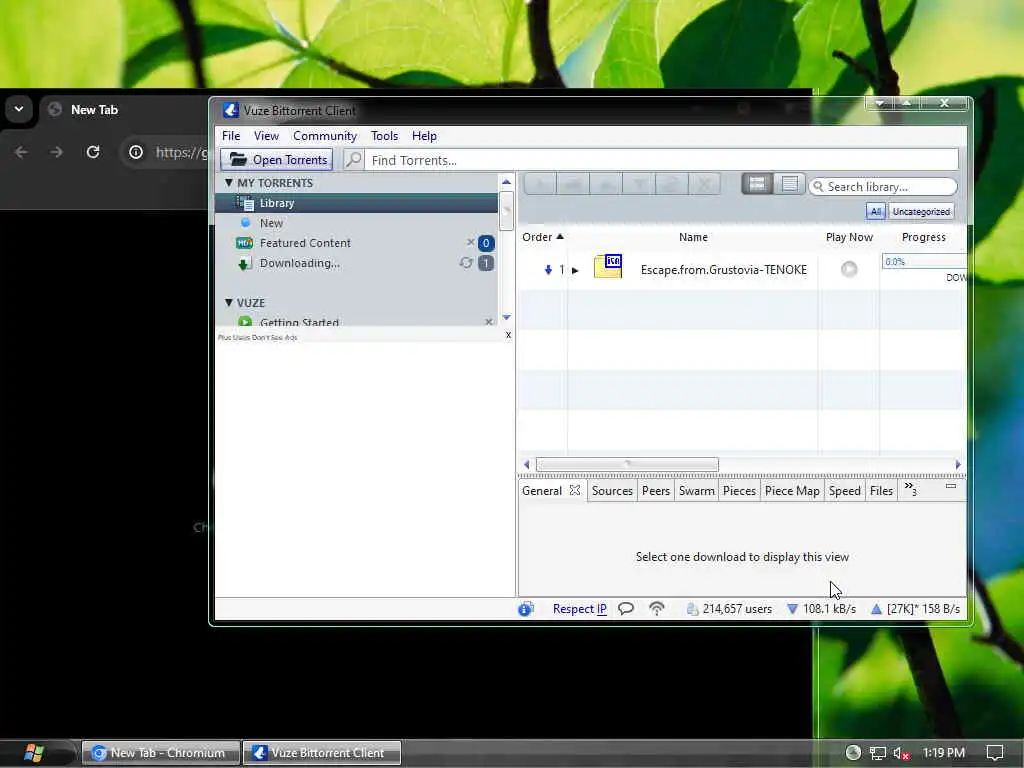Close the General tab with its x
Image resolution: width=1024 pixels, height=768 pixels.
tap(575, 490)
